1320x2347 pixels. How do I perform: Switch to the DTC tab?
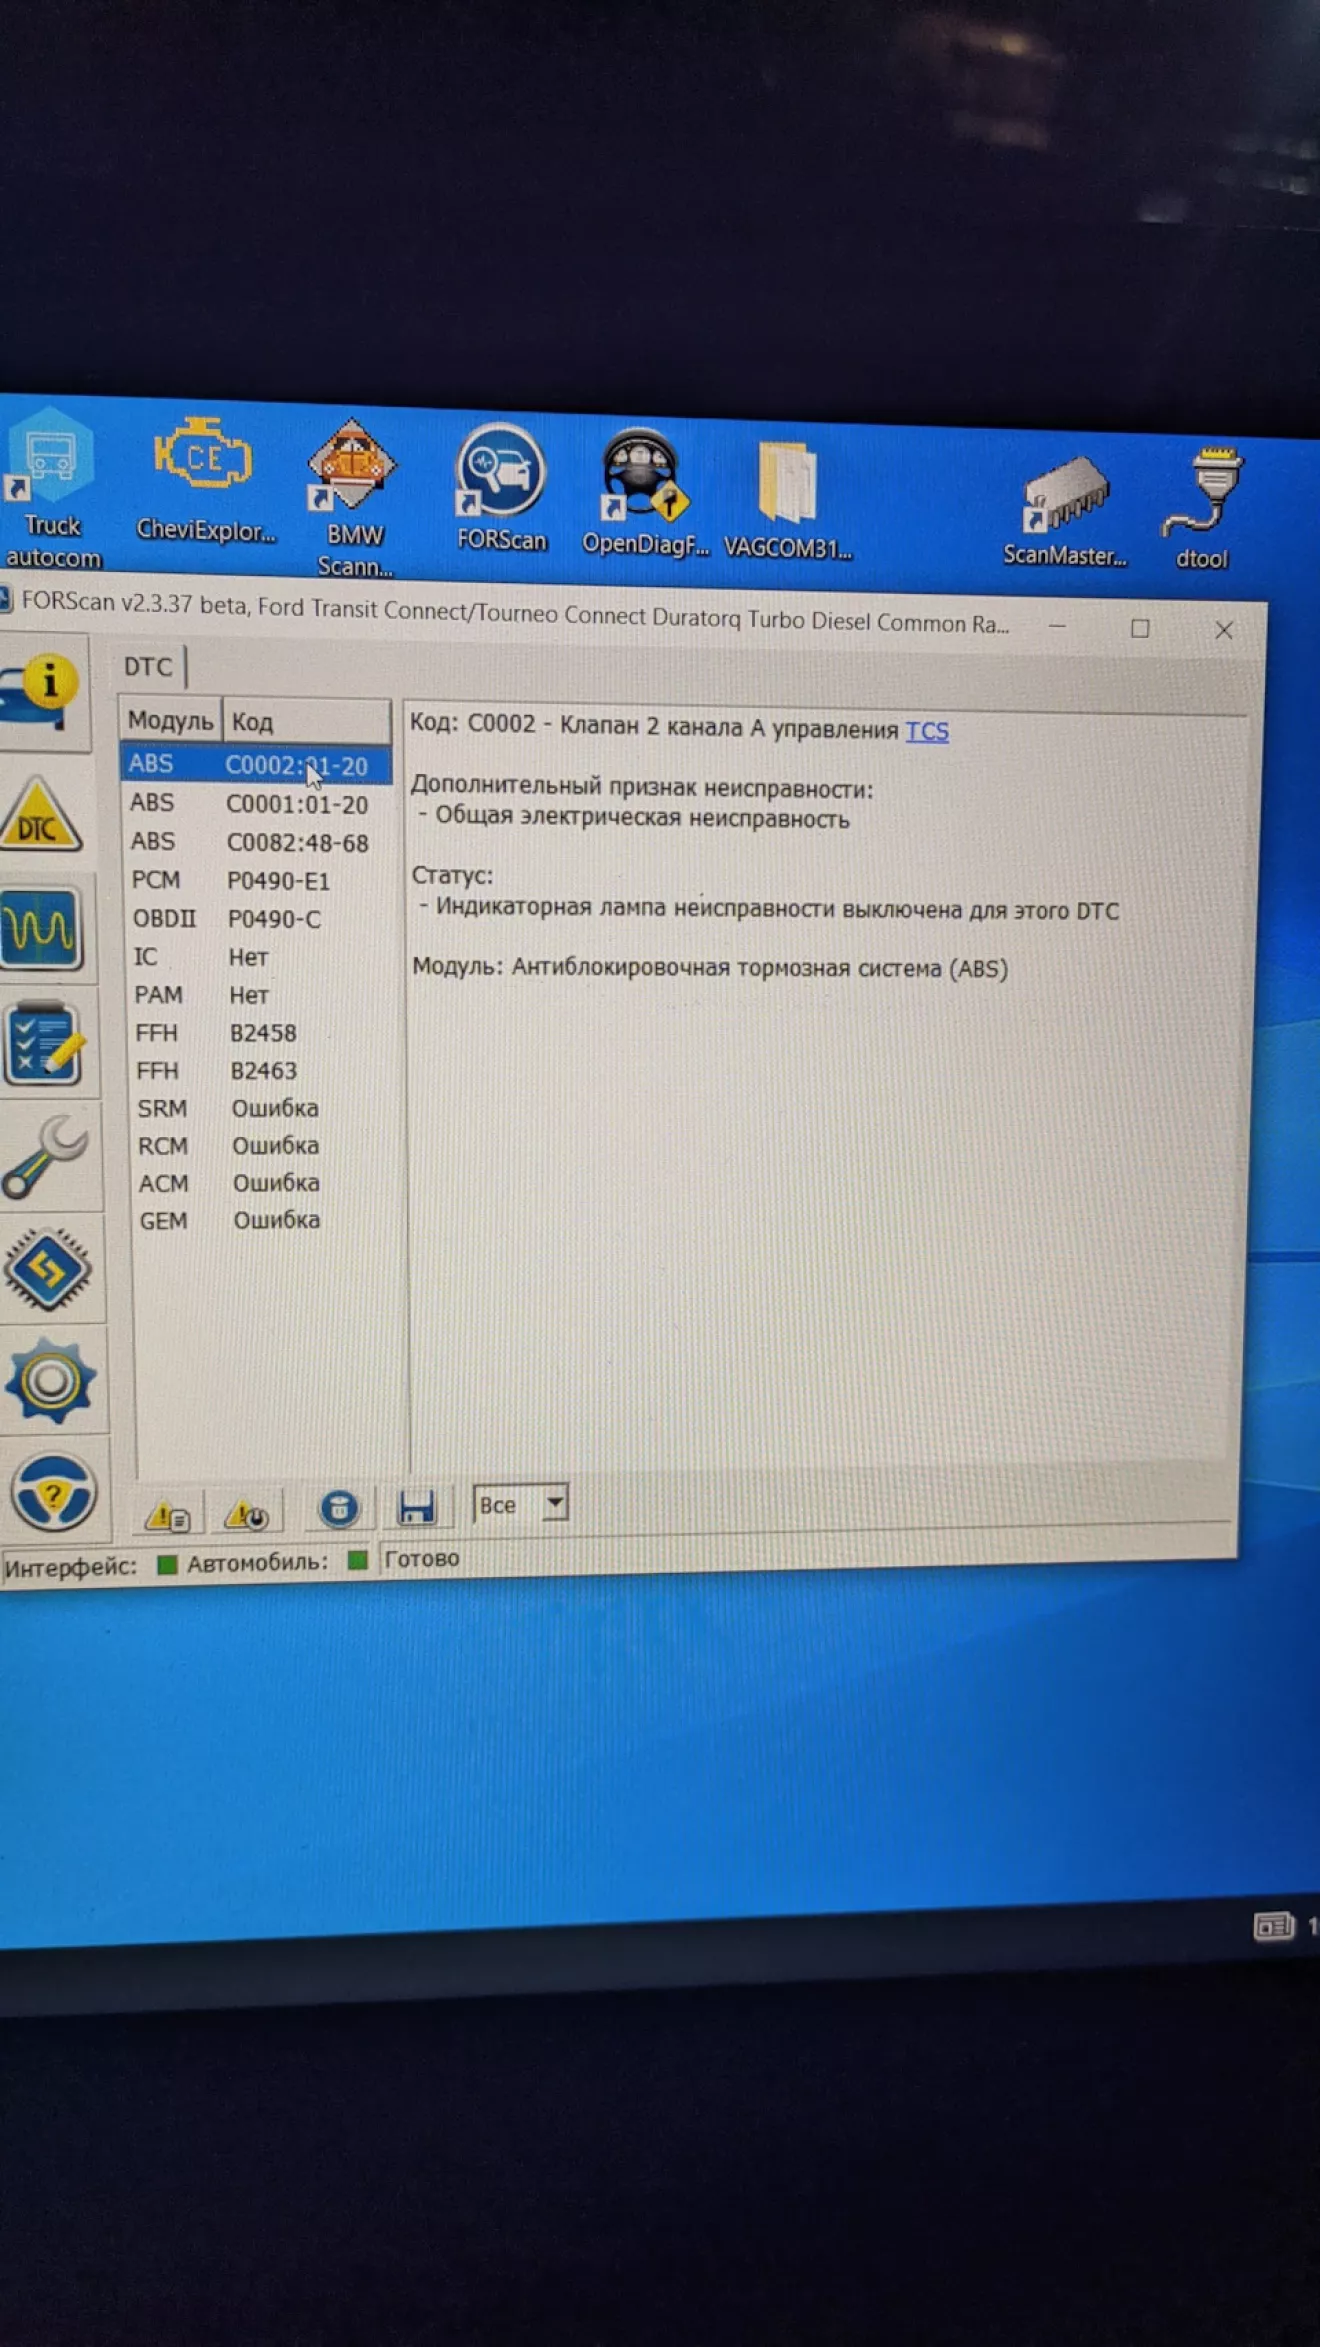[x=148, y=667]
